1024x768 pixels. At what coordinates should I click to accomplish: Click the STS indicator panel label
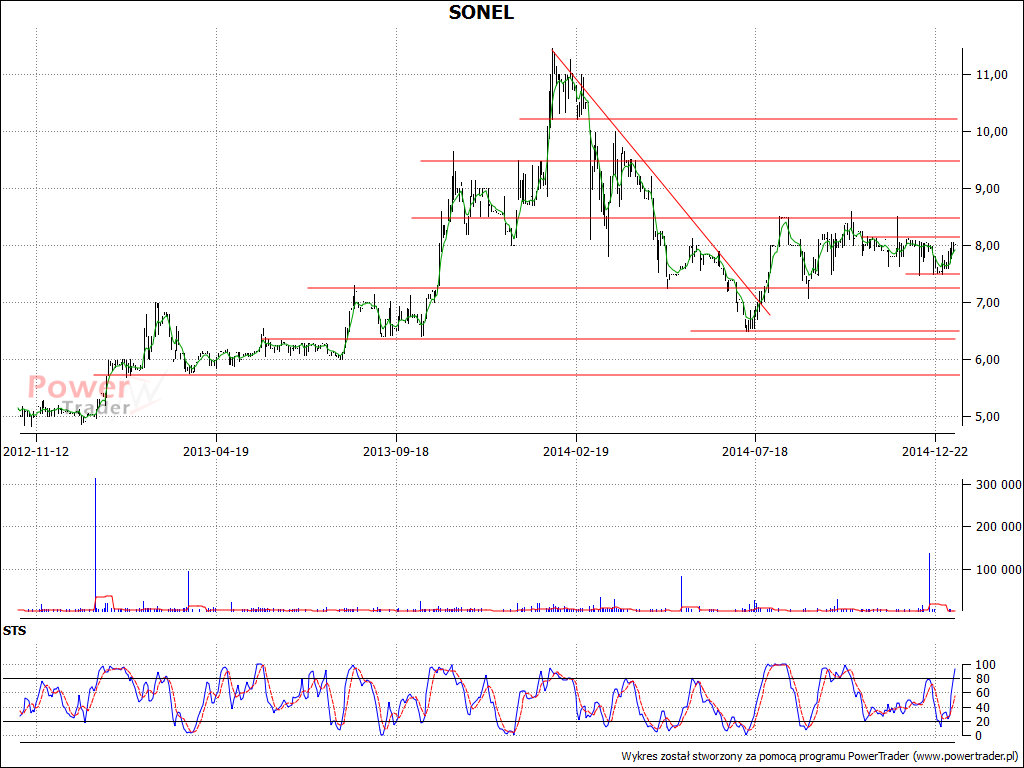pyautogui.click(x=14, y=632)
